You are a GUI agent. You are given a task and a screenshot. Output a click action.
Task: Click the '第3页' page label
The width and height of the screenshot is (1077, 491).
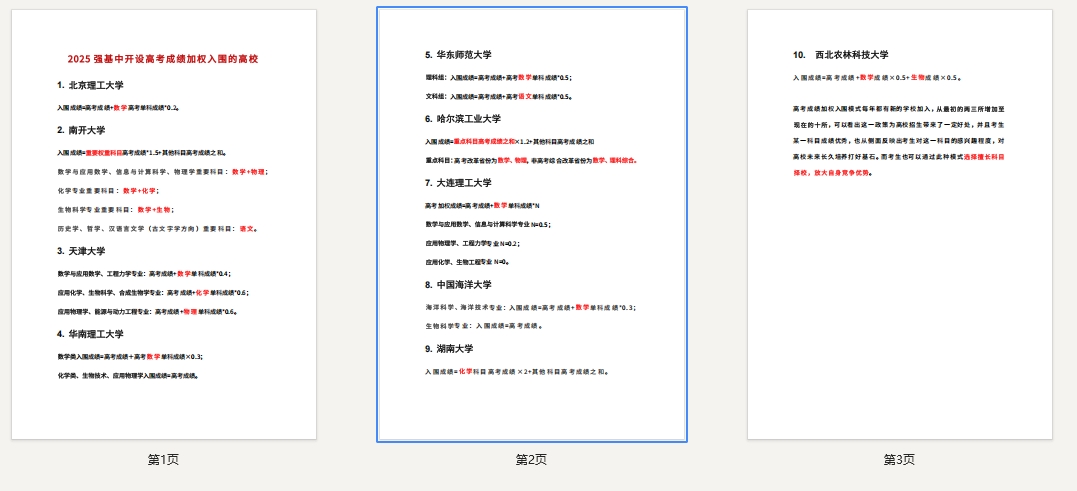pos(899,459)
